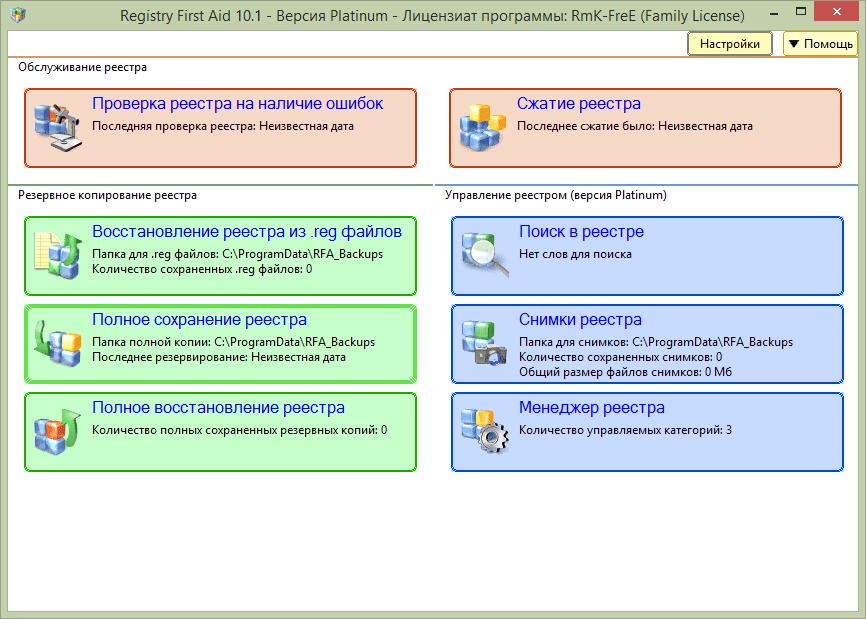Open Полное сохранение реестра link
Viewport: 866px width, 619px height.
199,319
